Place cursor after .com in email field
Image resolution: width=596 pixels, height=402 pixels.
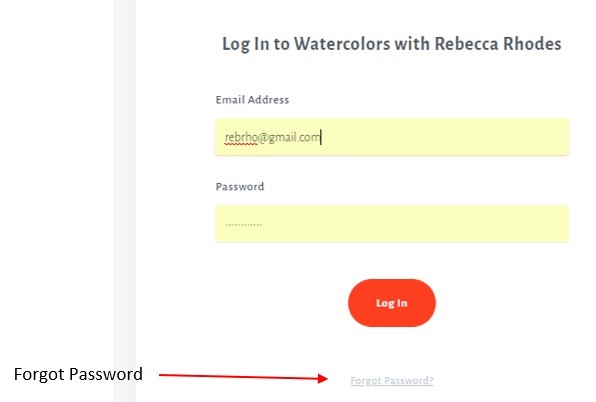[321, 137]
